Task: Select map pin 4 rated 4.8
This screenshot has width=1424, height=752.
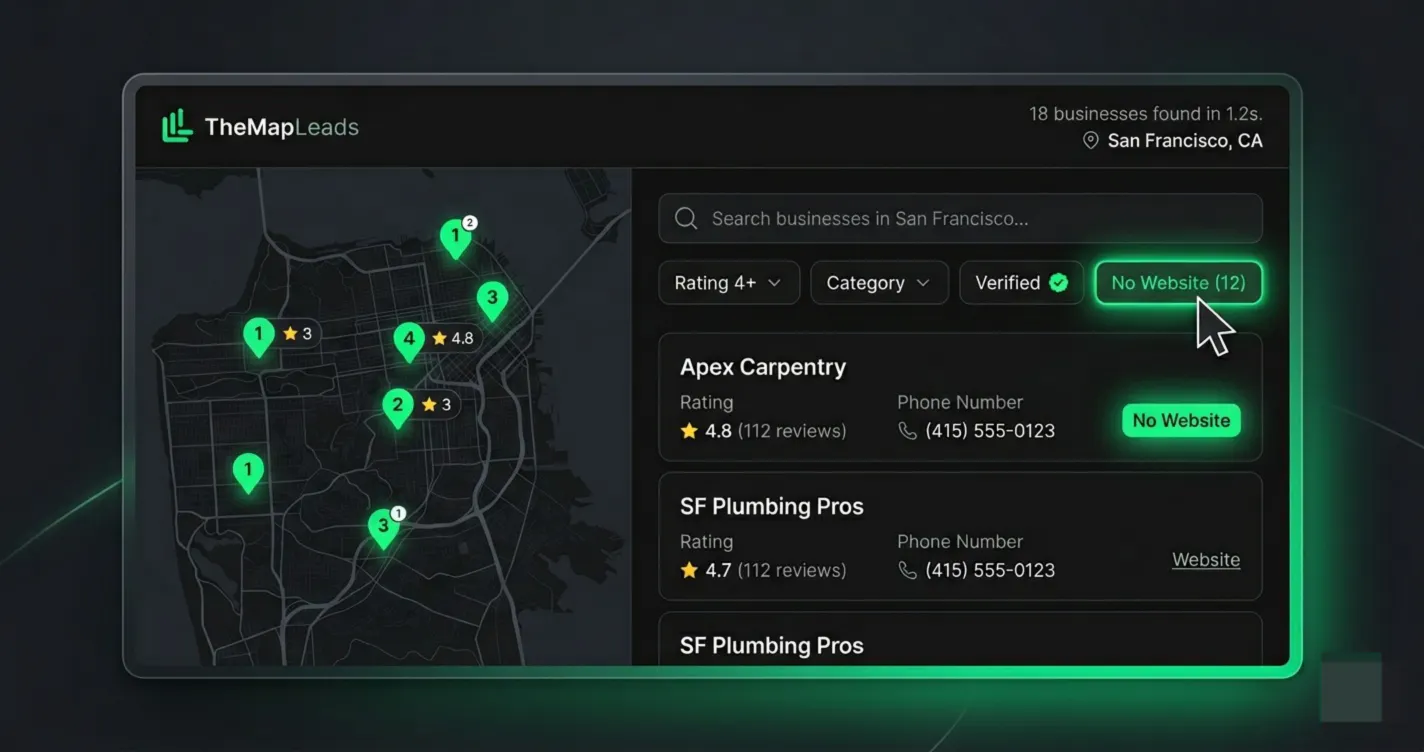Action: click(408, 341)
